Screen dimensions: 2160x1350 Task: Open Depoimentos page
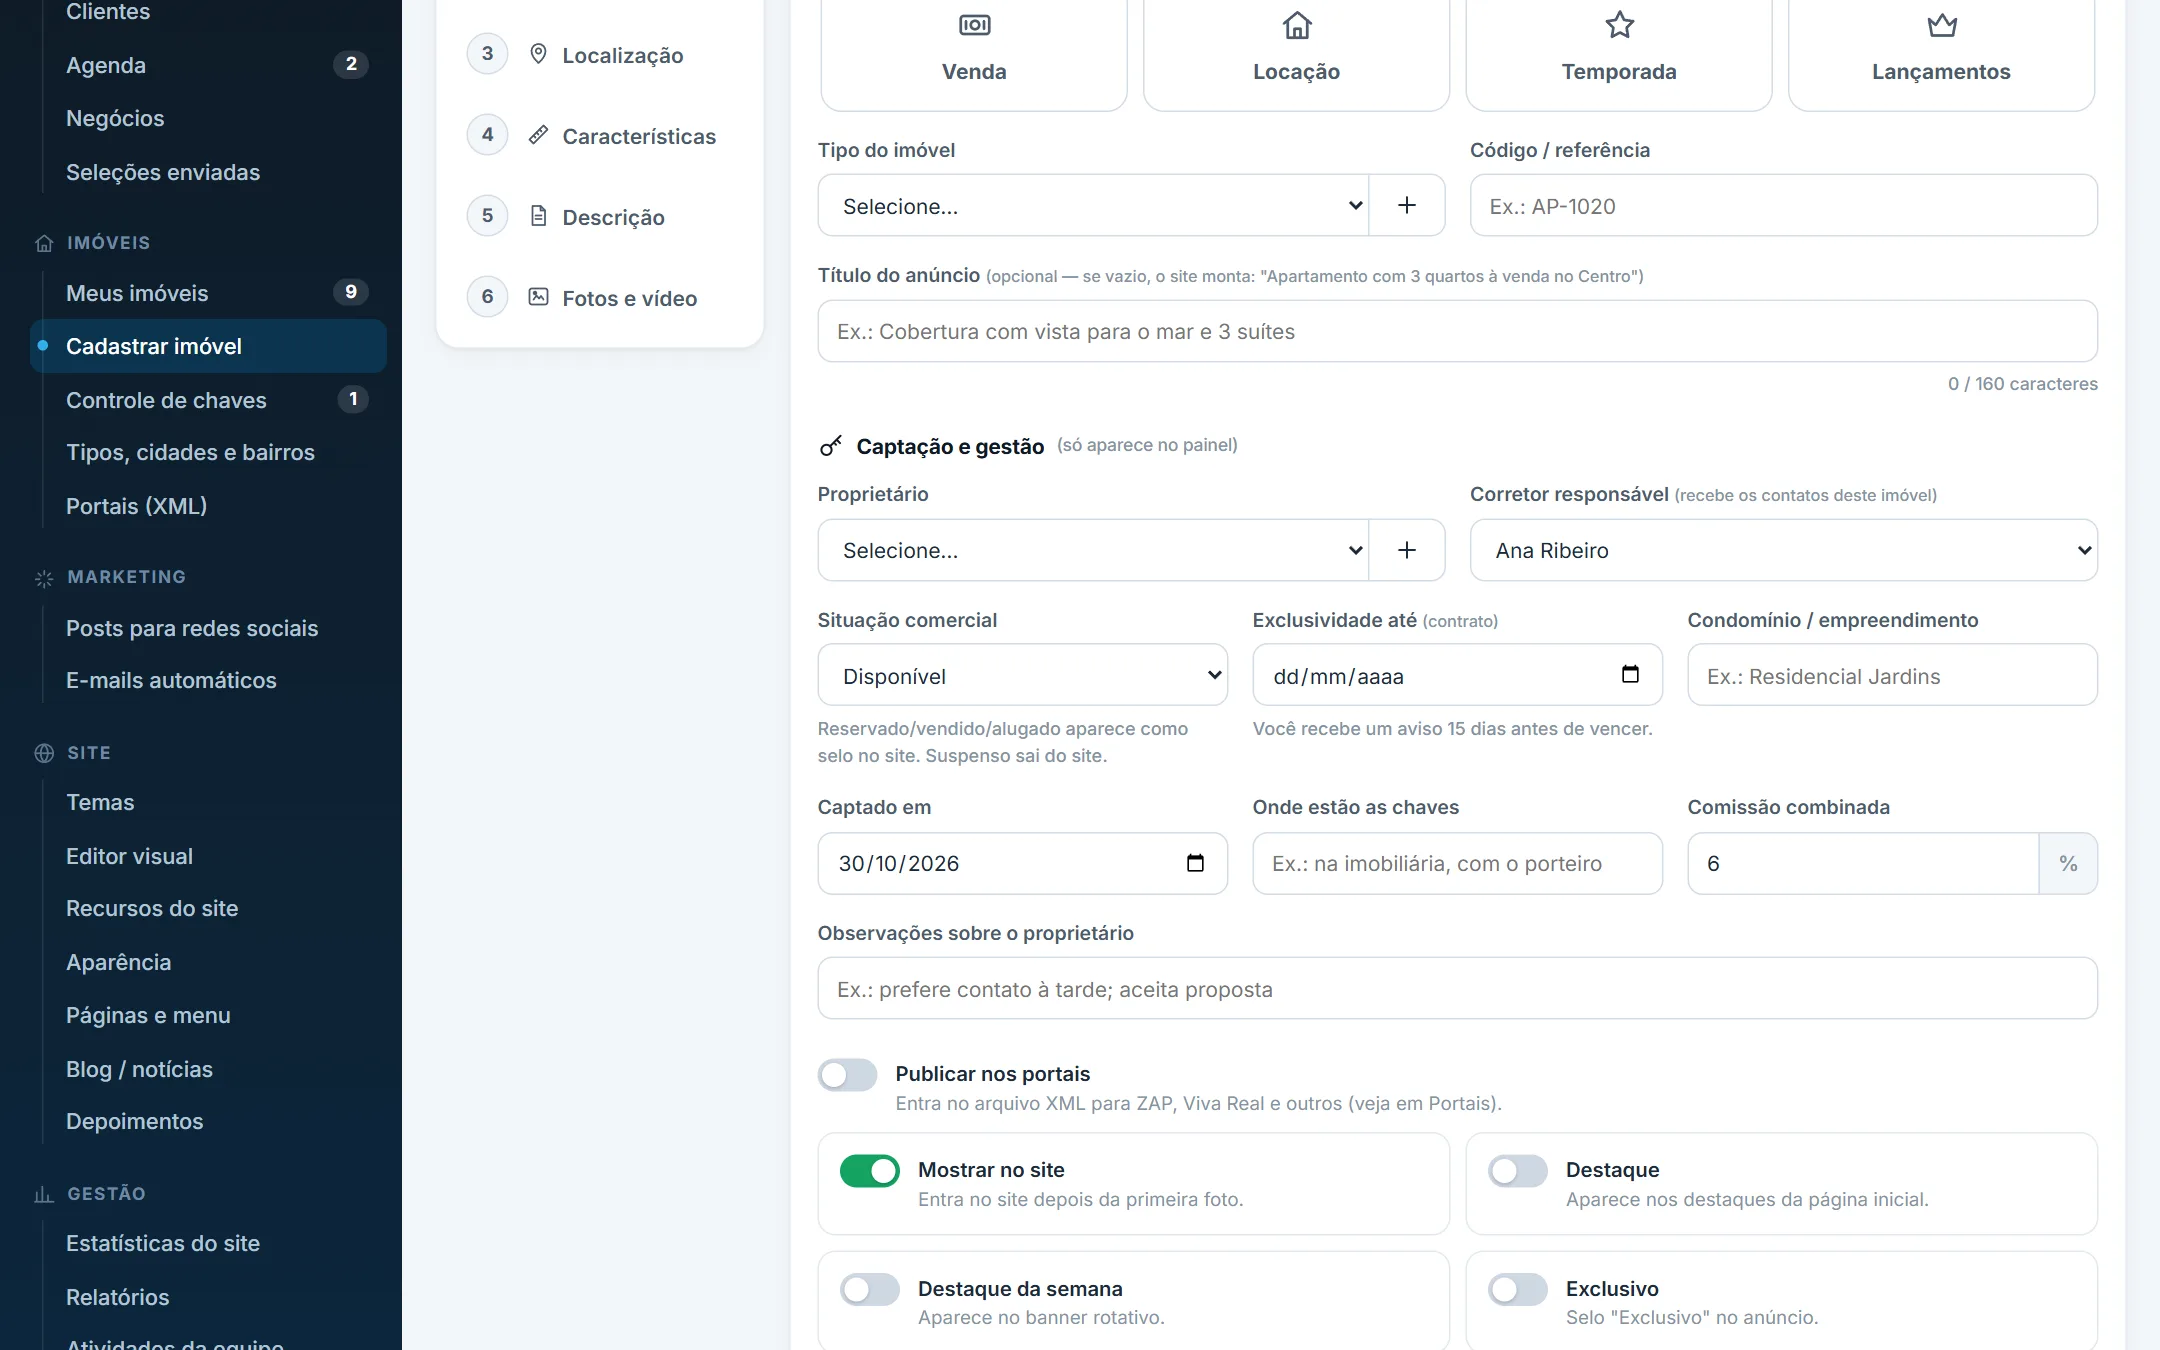208,1121
